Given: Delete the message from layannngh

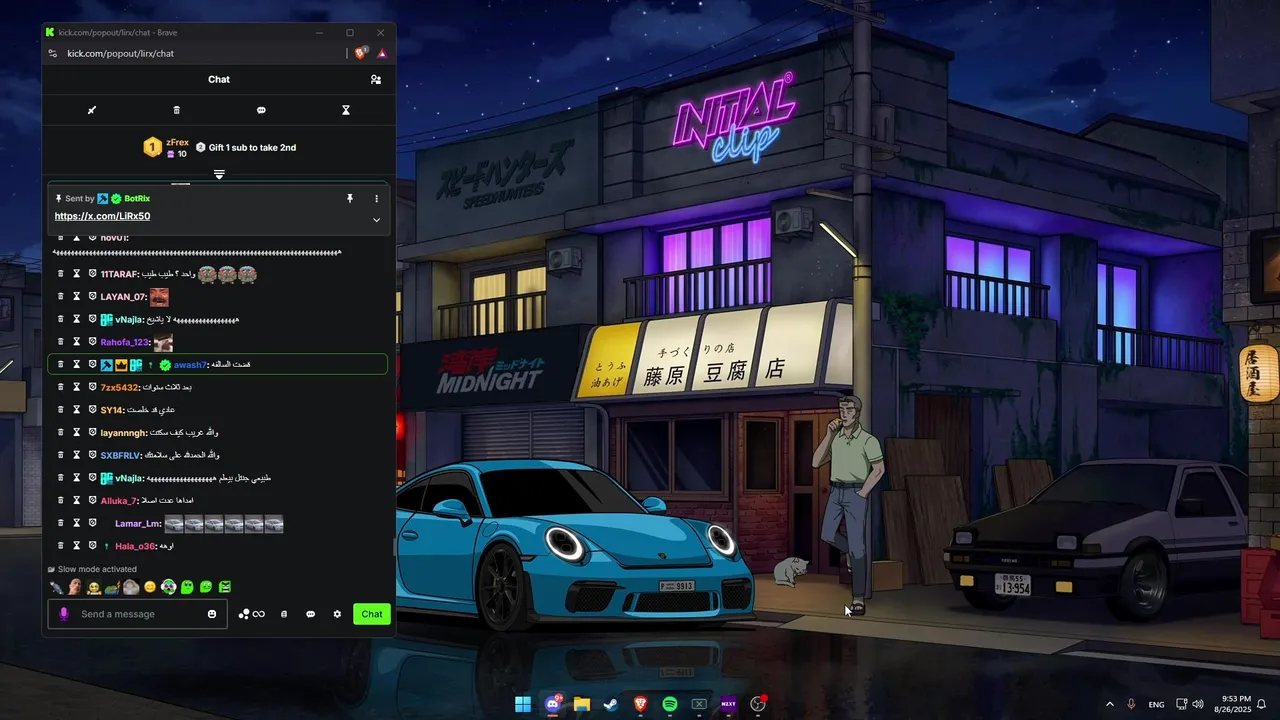Looking at the screenshot, I should pyautogui.click(x=60, y=432).
